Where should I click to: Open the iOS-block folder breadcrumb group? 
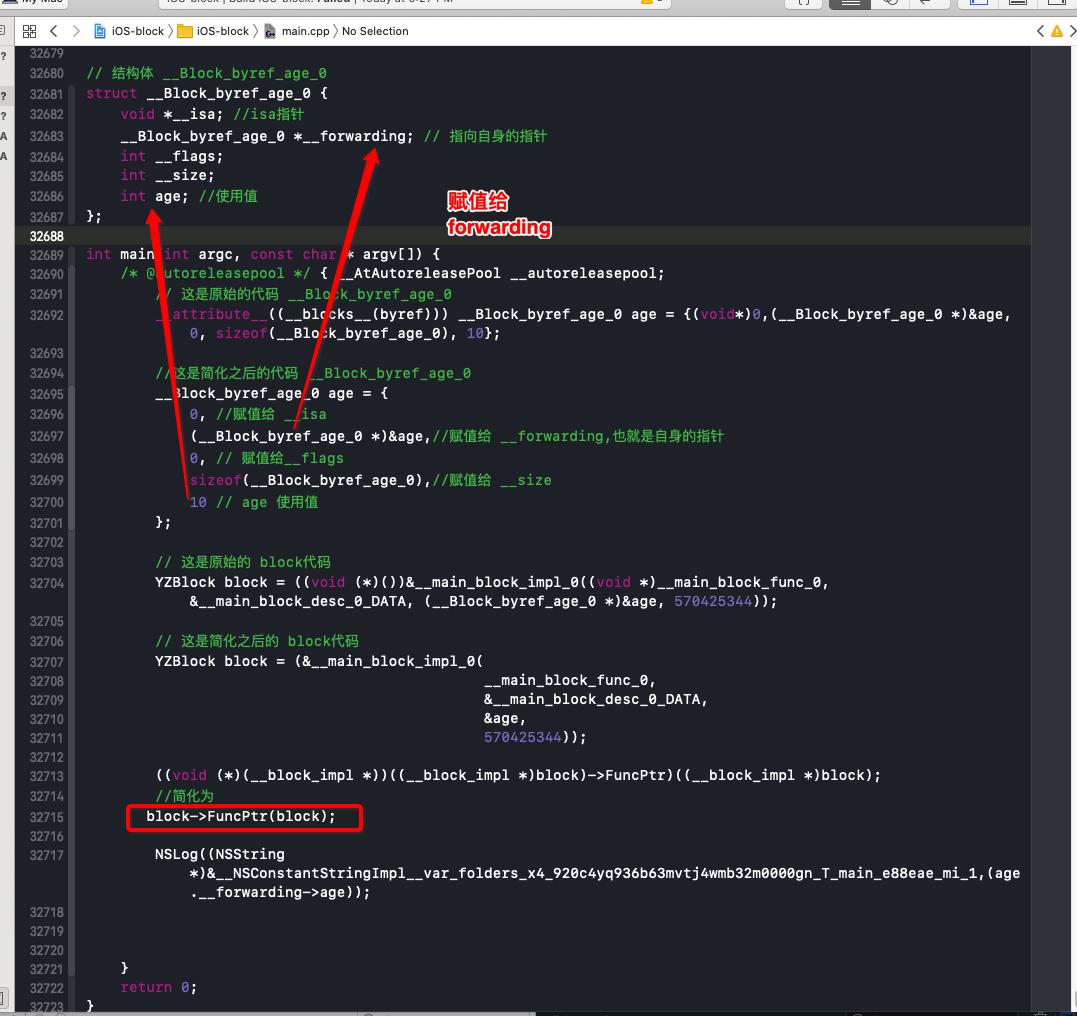(x=214, y=31)
